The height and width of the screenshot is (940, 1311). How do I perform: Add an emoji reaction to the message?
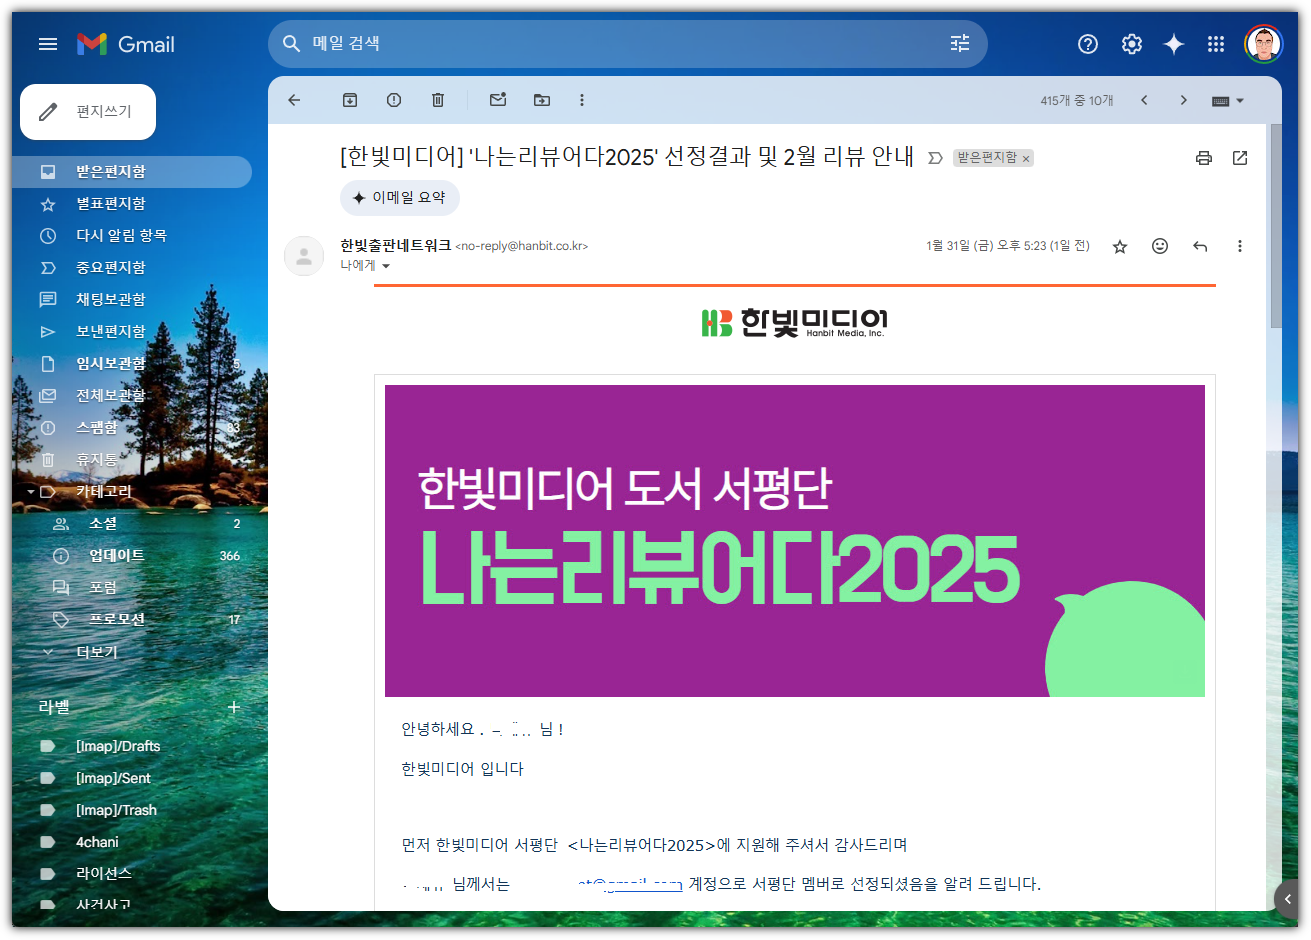(x=1160, y=246)
